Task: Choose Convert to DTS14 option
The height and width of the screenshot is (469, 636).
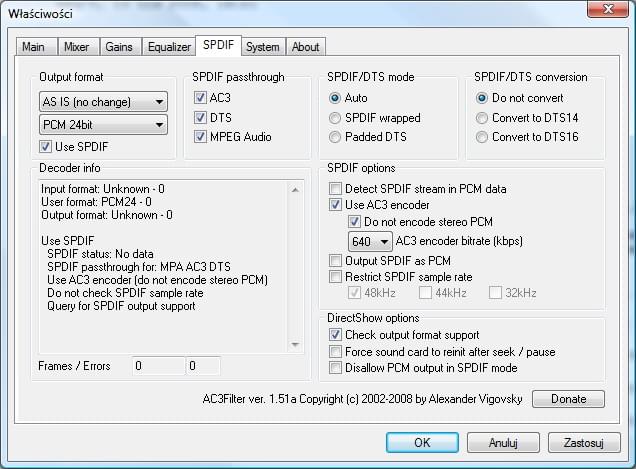Action: (x=482, y=118)
